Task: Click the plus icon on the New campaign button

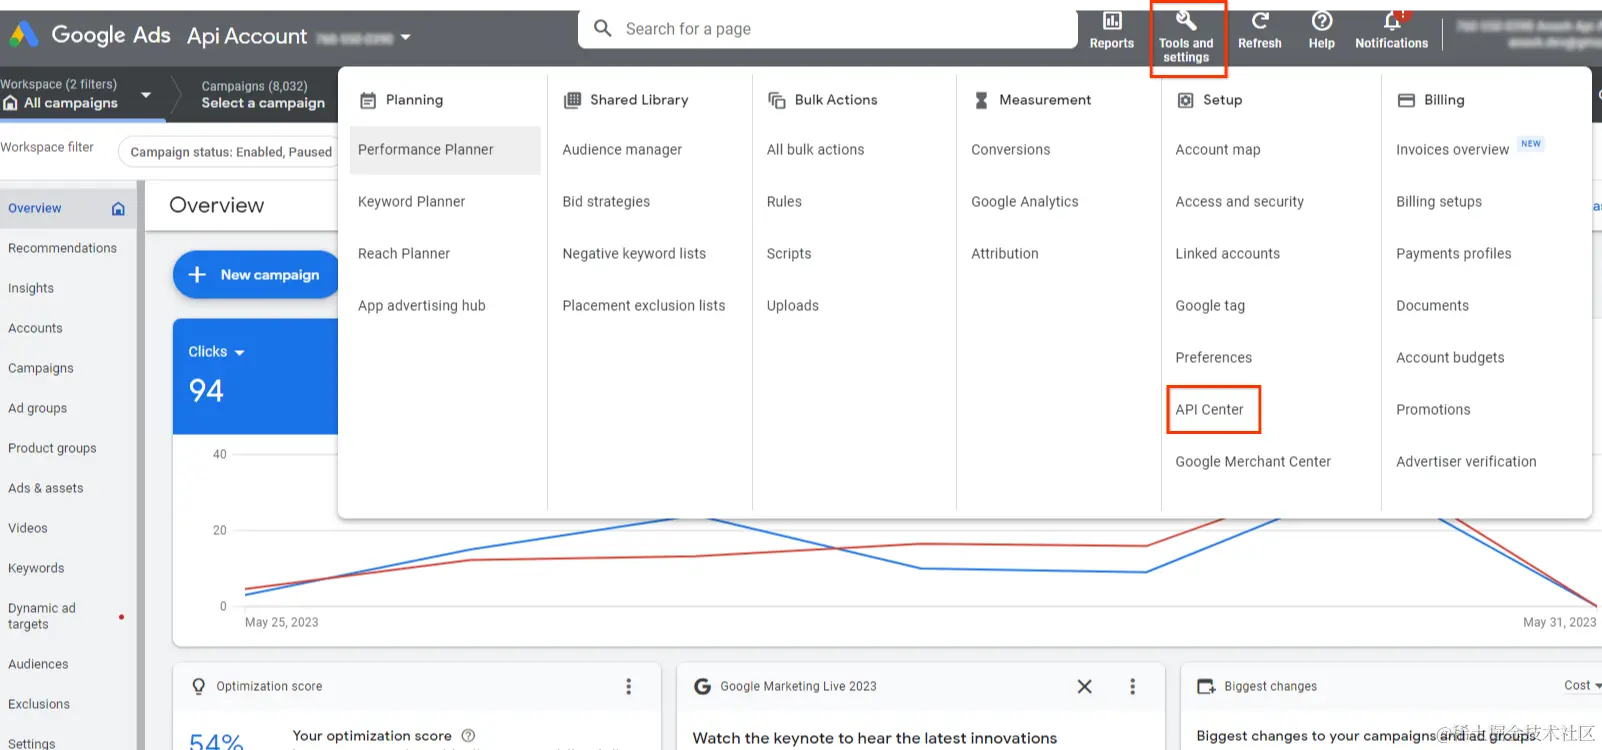Action: (197, 274)
